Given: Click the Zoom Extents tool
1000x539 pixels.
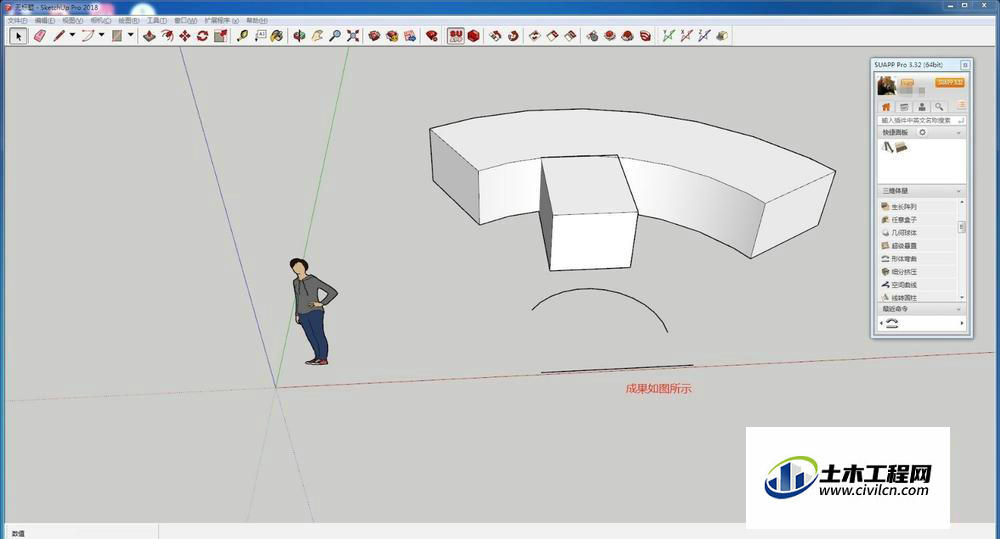Looking at the screenshot, I should coord(353,36).
